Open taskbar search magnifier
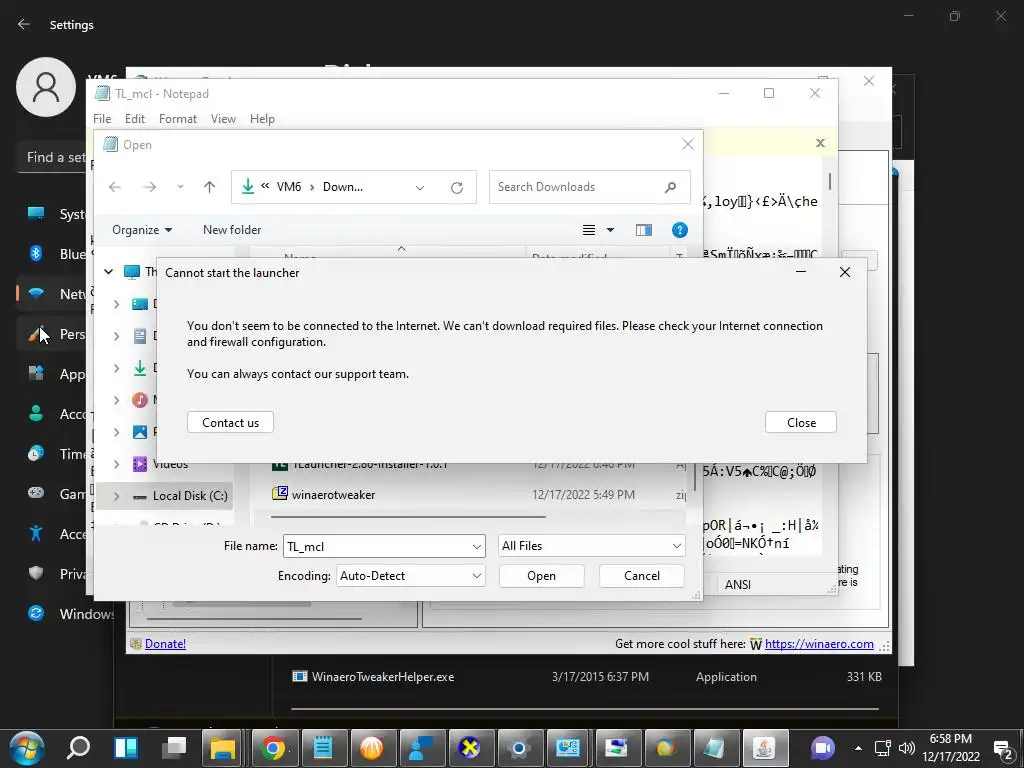 coord(78,748)
